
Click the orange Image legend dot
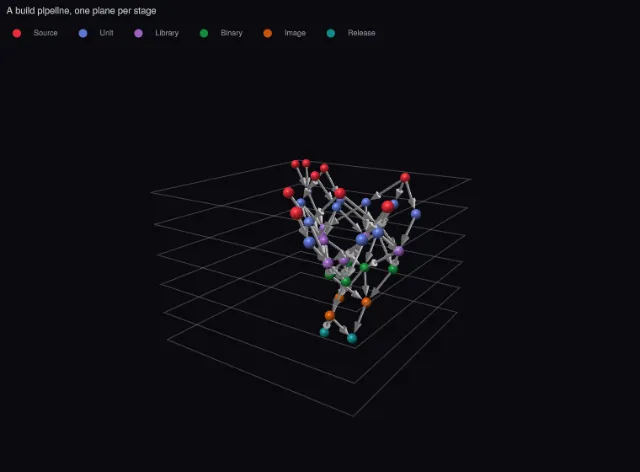(x=267, y=33)
